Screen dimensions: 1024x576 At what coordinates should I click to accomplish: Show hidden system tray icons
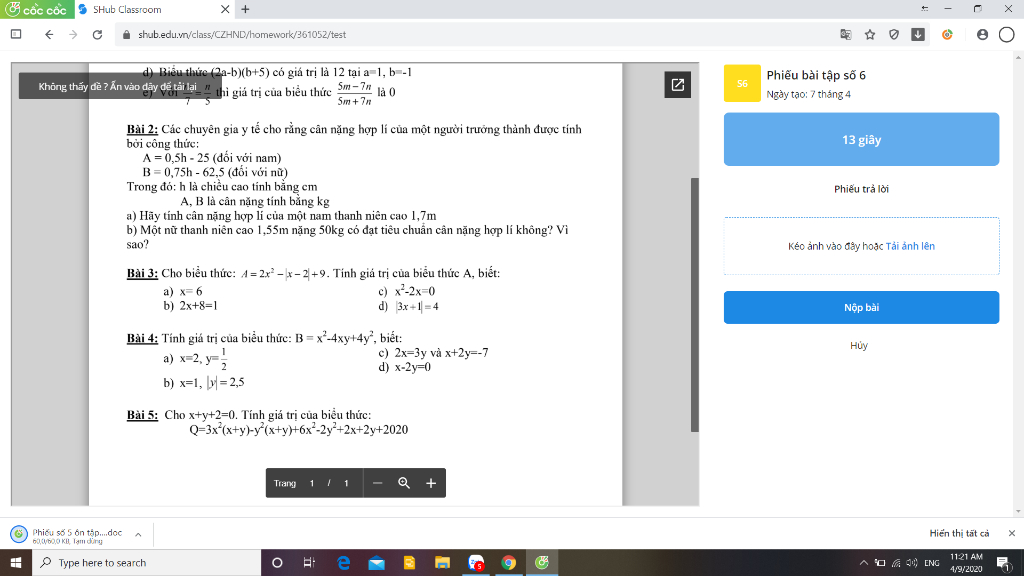863,562
